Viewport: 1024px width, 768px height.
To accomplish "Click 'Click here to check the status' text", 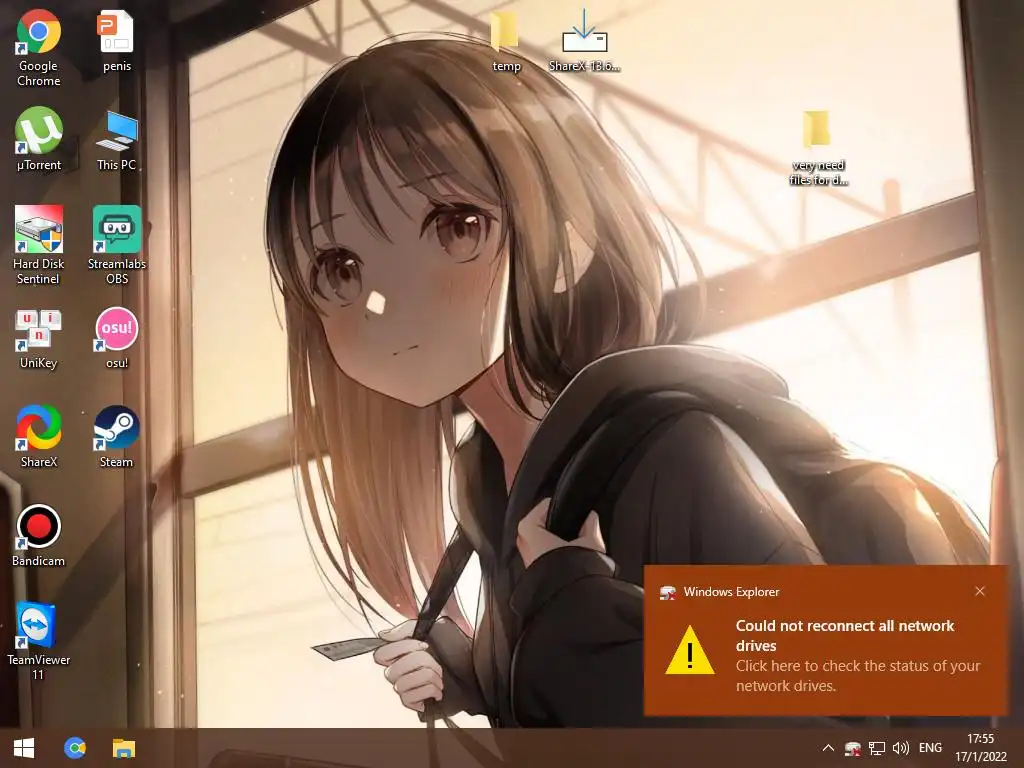I will point(857,675).
